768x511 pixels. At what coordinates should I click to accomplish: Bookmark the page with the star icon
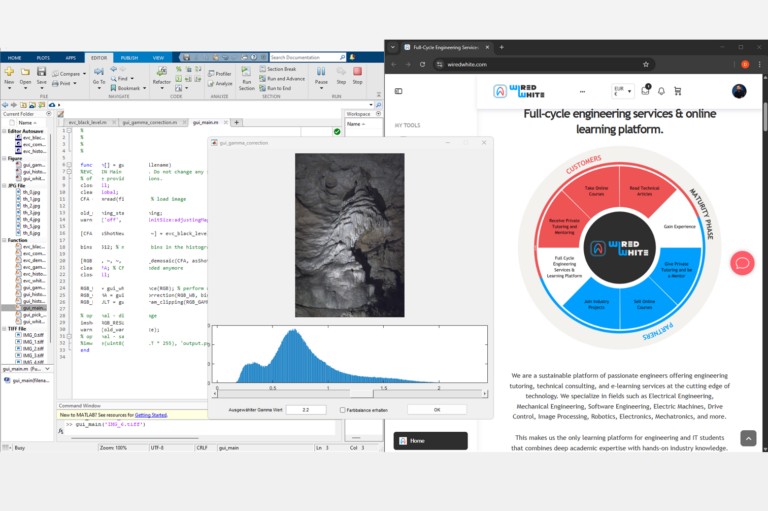[x=646, y=64]
